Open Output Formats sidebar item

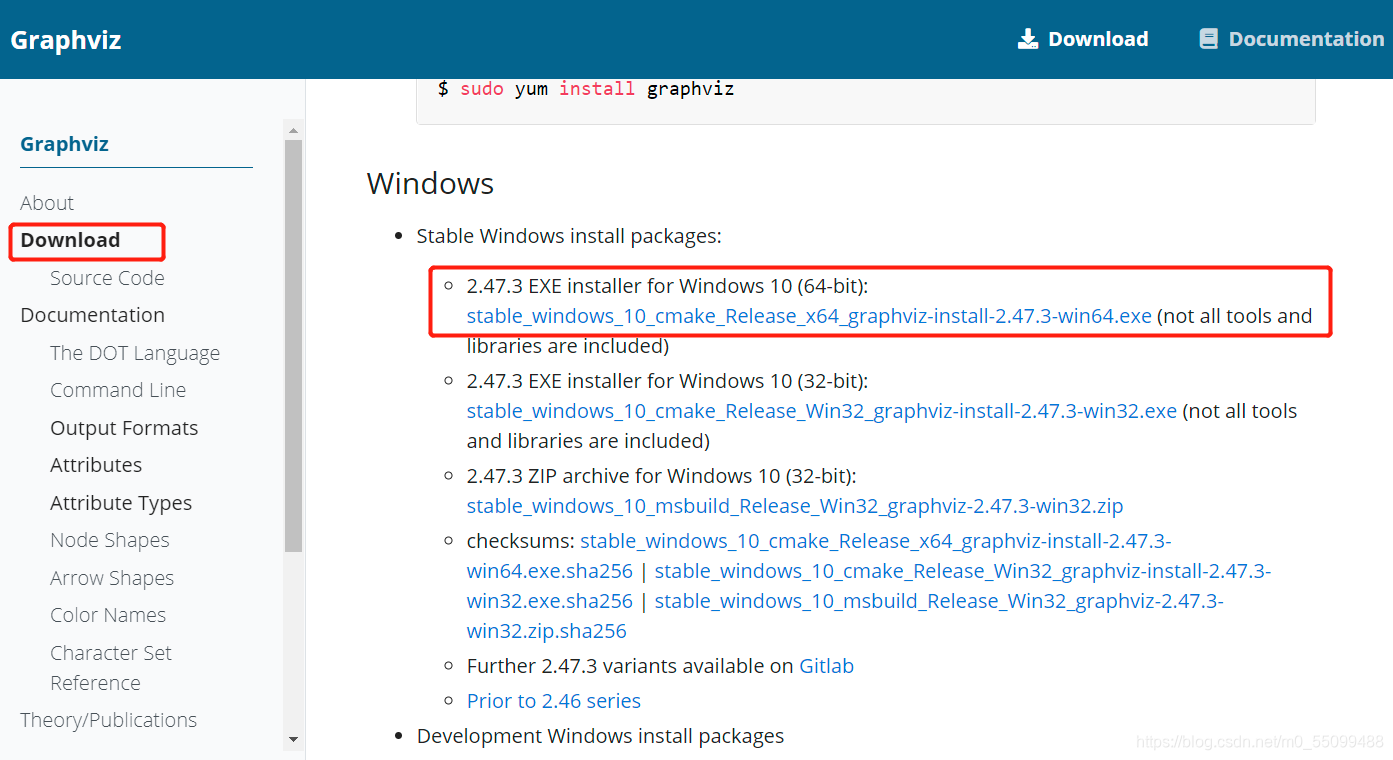pyautogui.click(x=124, y=428)
